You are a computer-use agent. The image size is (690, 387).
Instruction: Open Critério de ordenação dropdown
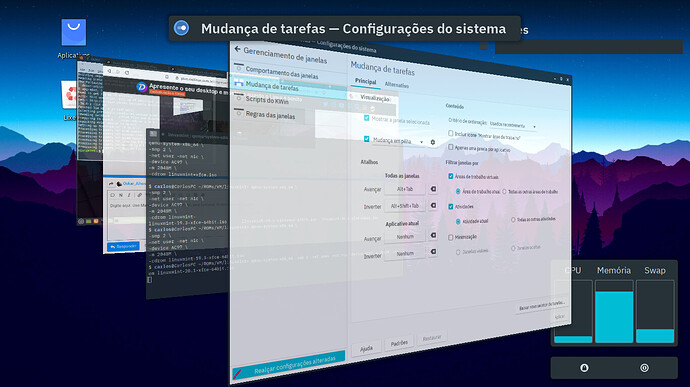point(514,125)
